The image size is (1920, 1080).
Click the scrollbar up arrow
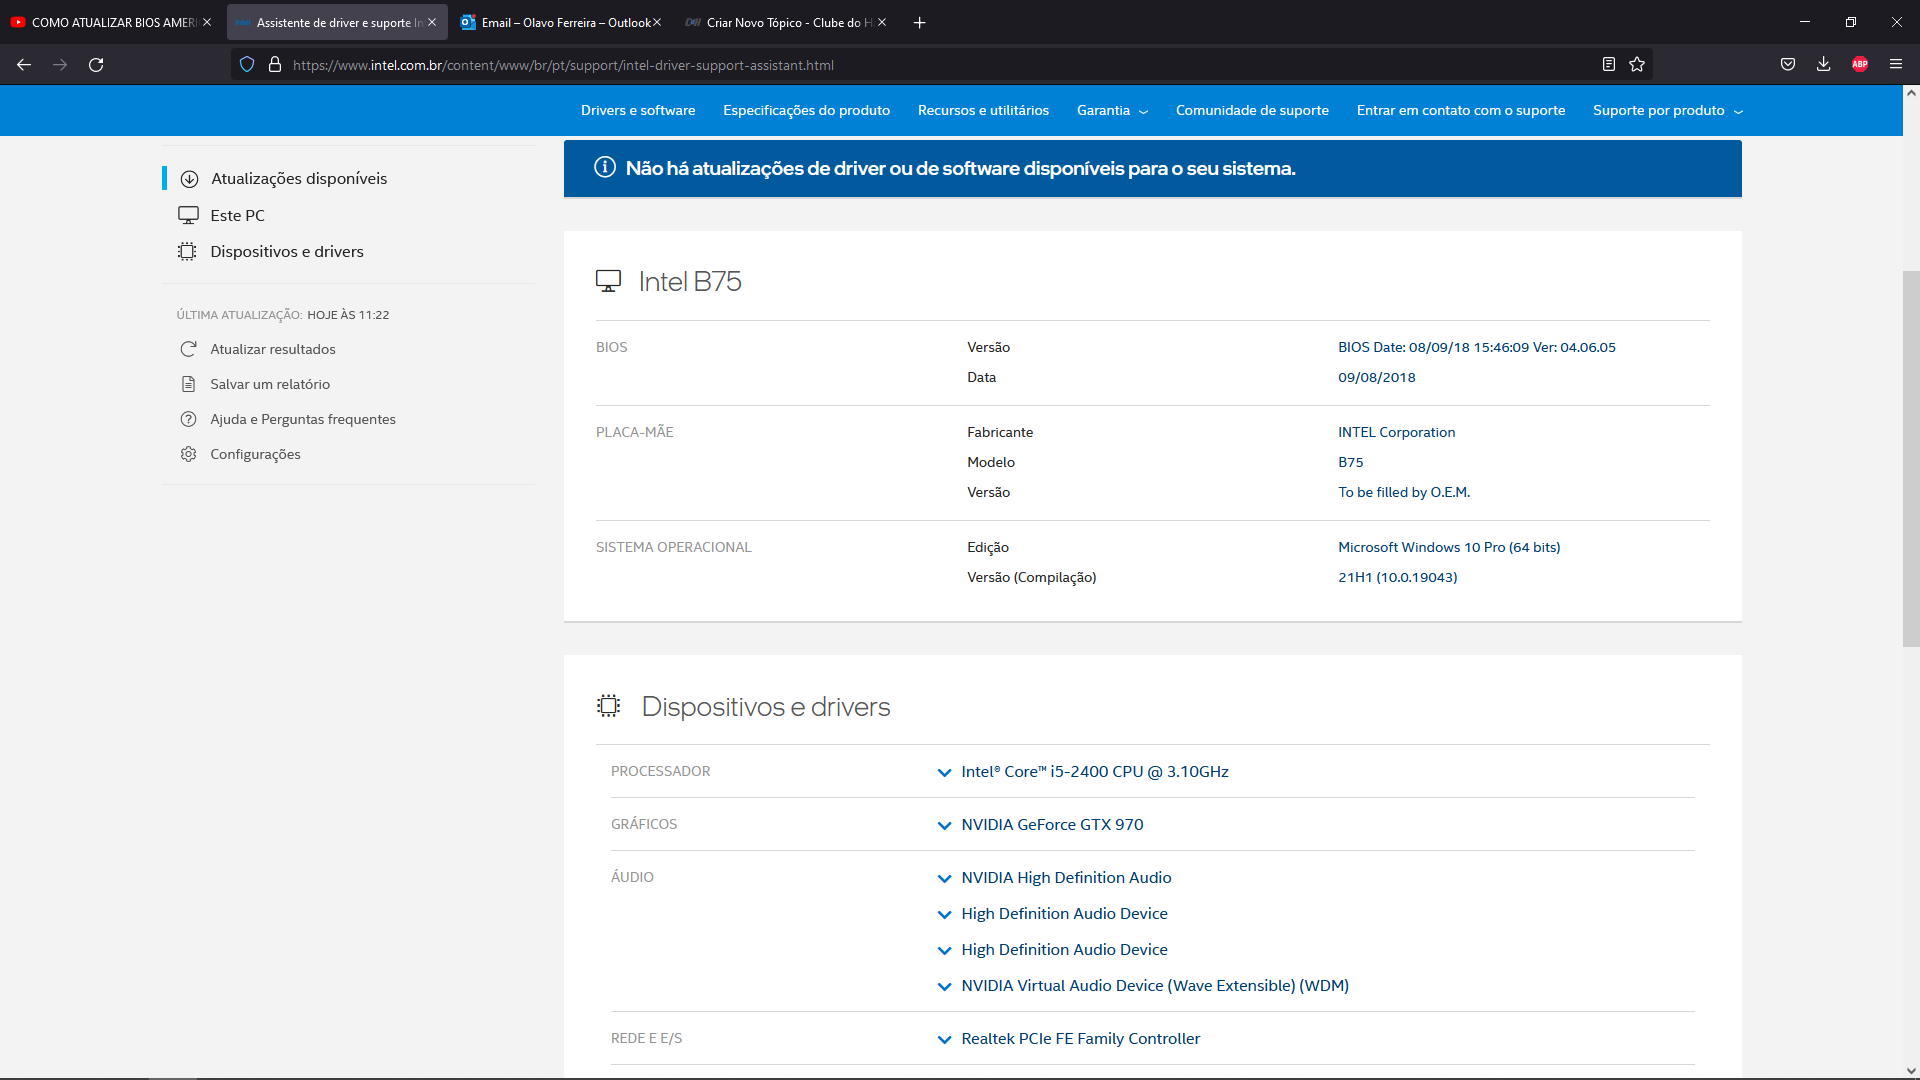coord(1911,92)
